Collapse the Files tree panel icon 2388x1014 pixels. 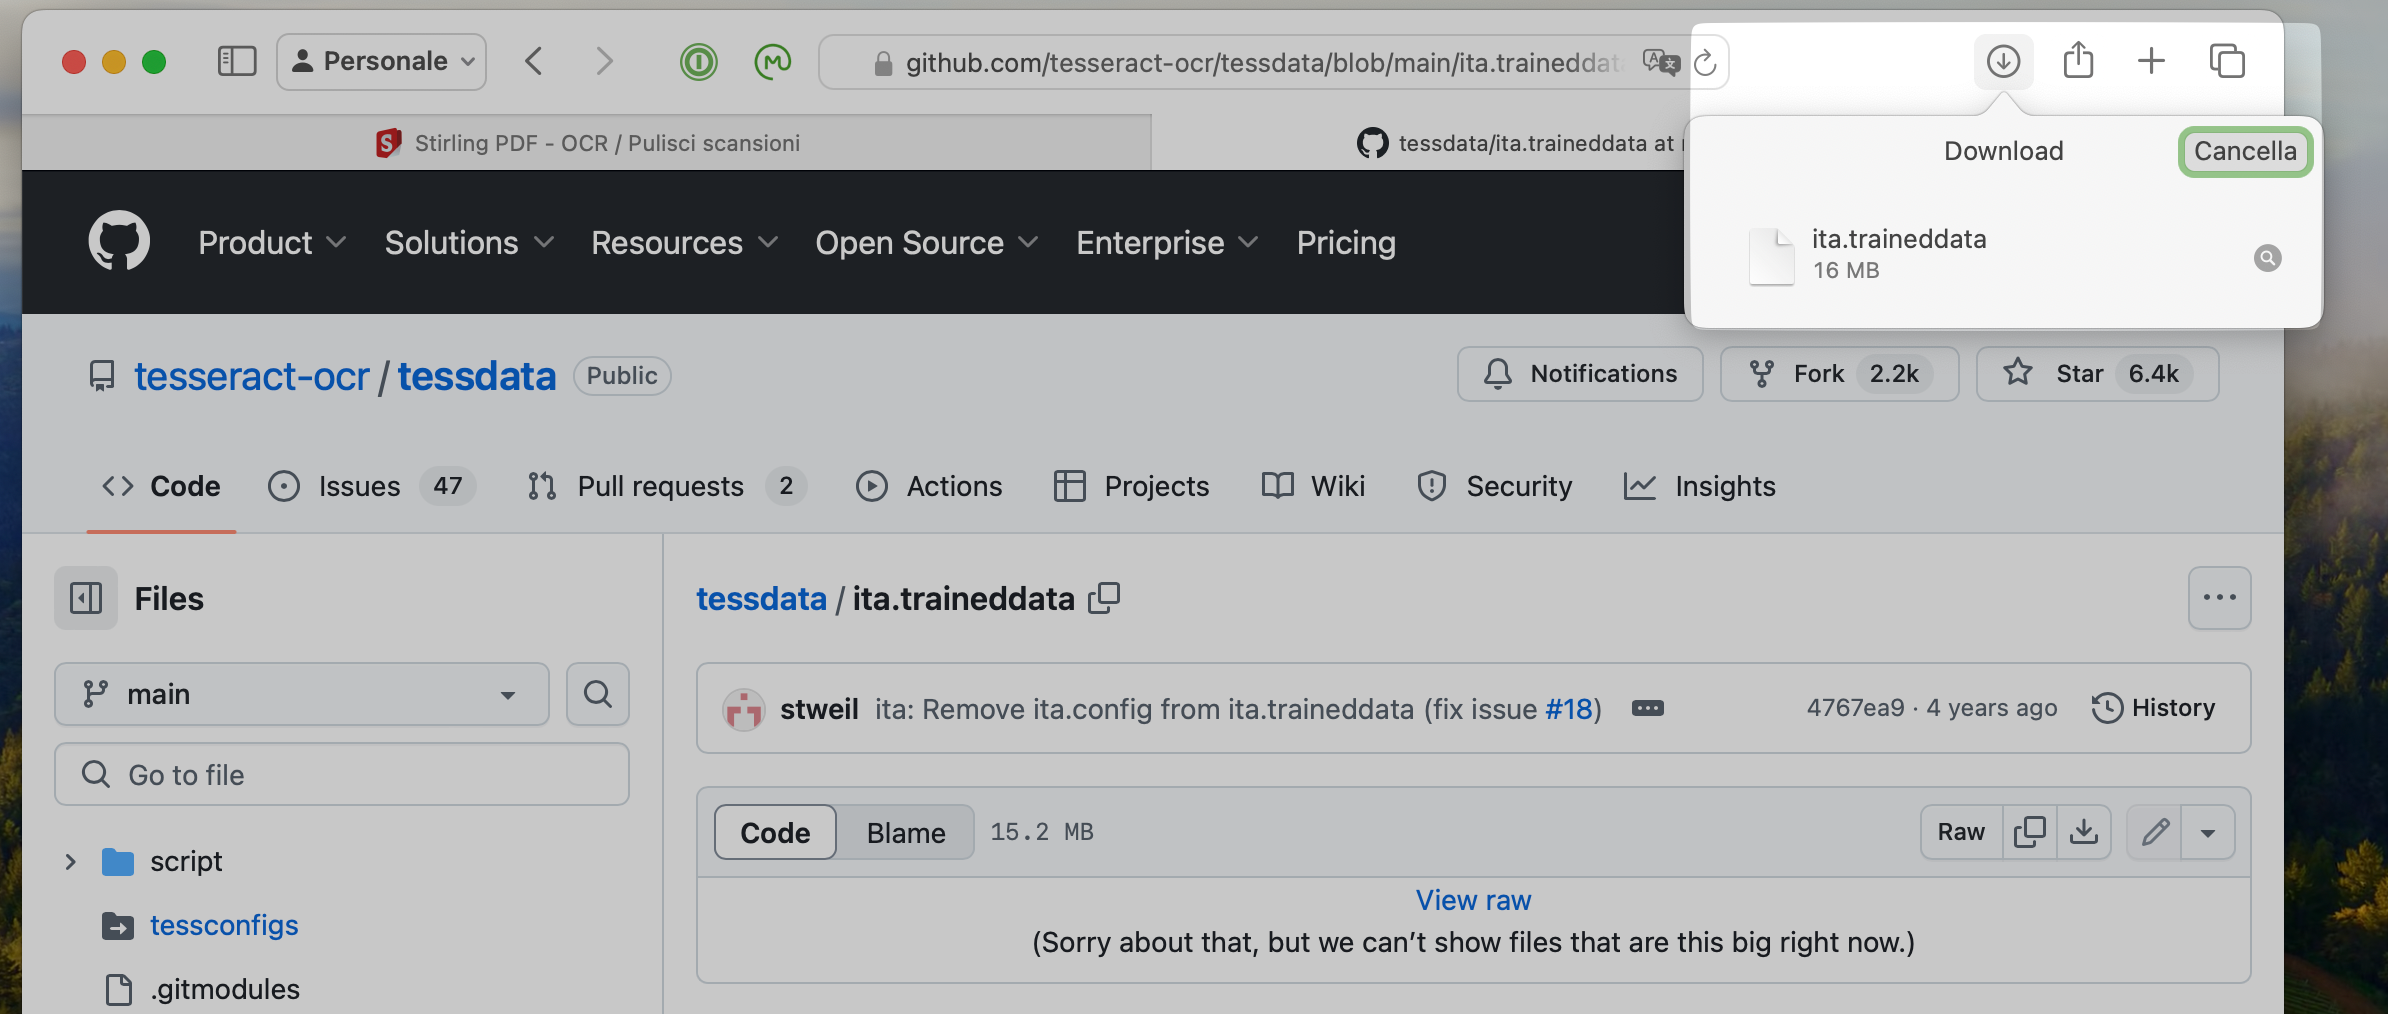86,598
